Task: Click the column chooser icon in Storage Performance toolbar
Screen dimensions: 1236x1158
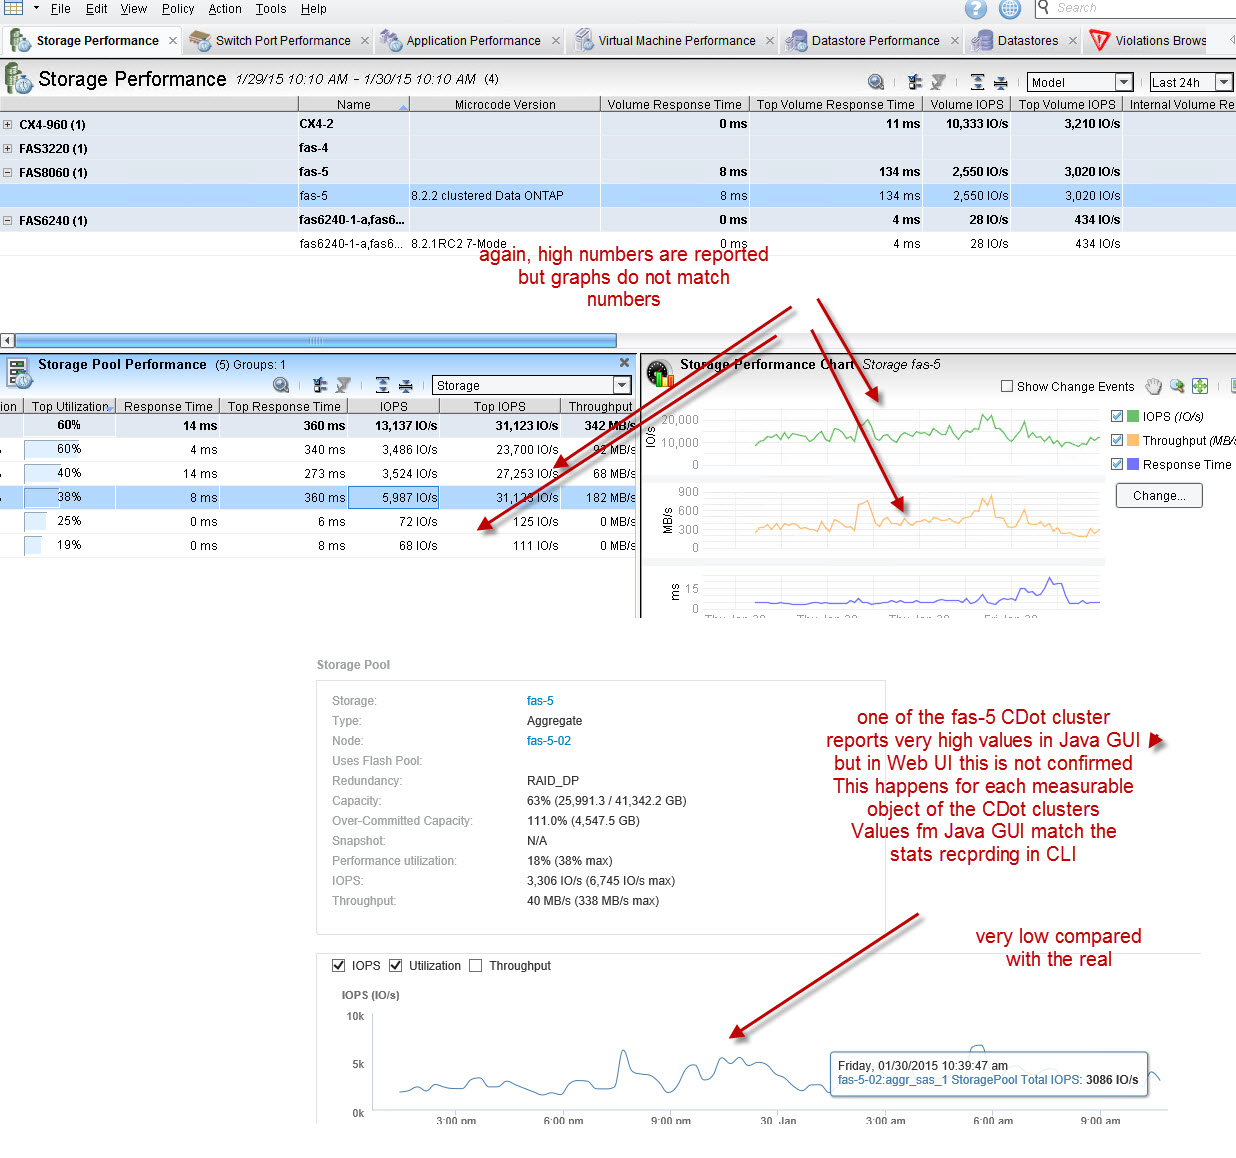Action: (x=914, y=82)
